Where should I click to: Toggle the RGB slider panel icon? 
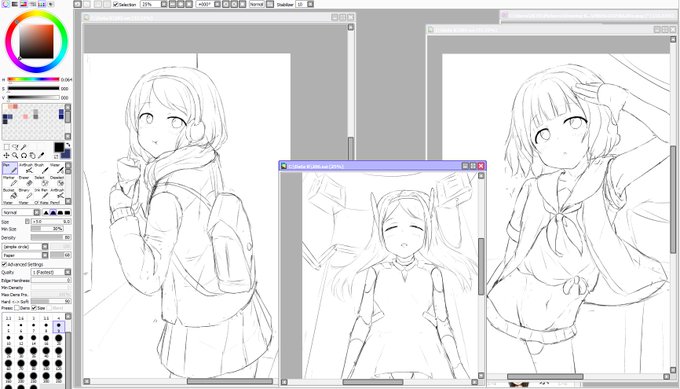(x=15, y=4)
